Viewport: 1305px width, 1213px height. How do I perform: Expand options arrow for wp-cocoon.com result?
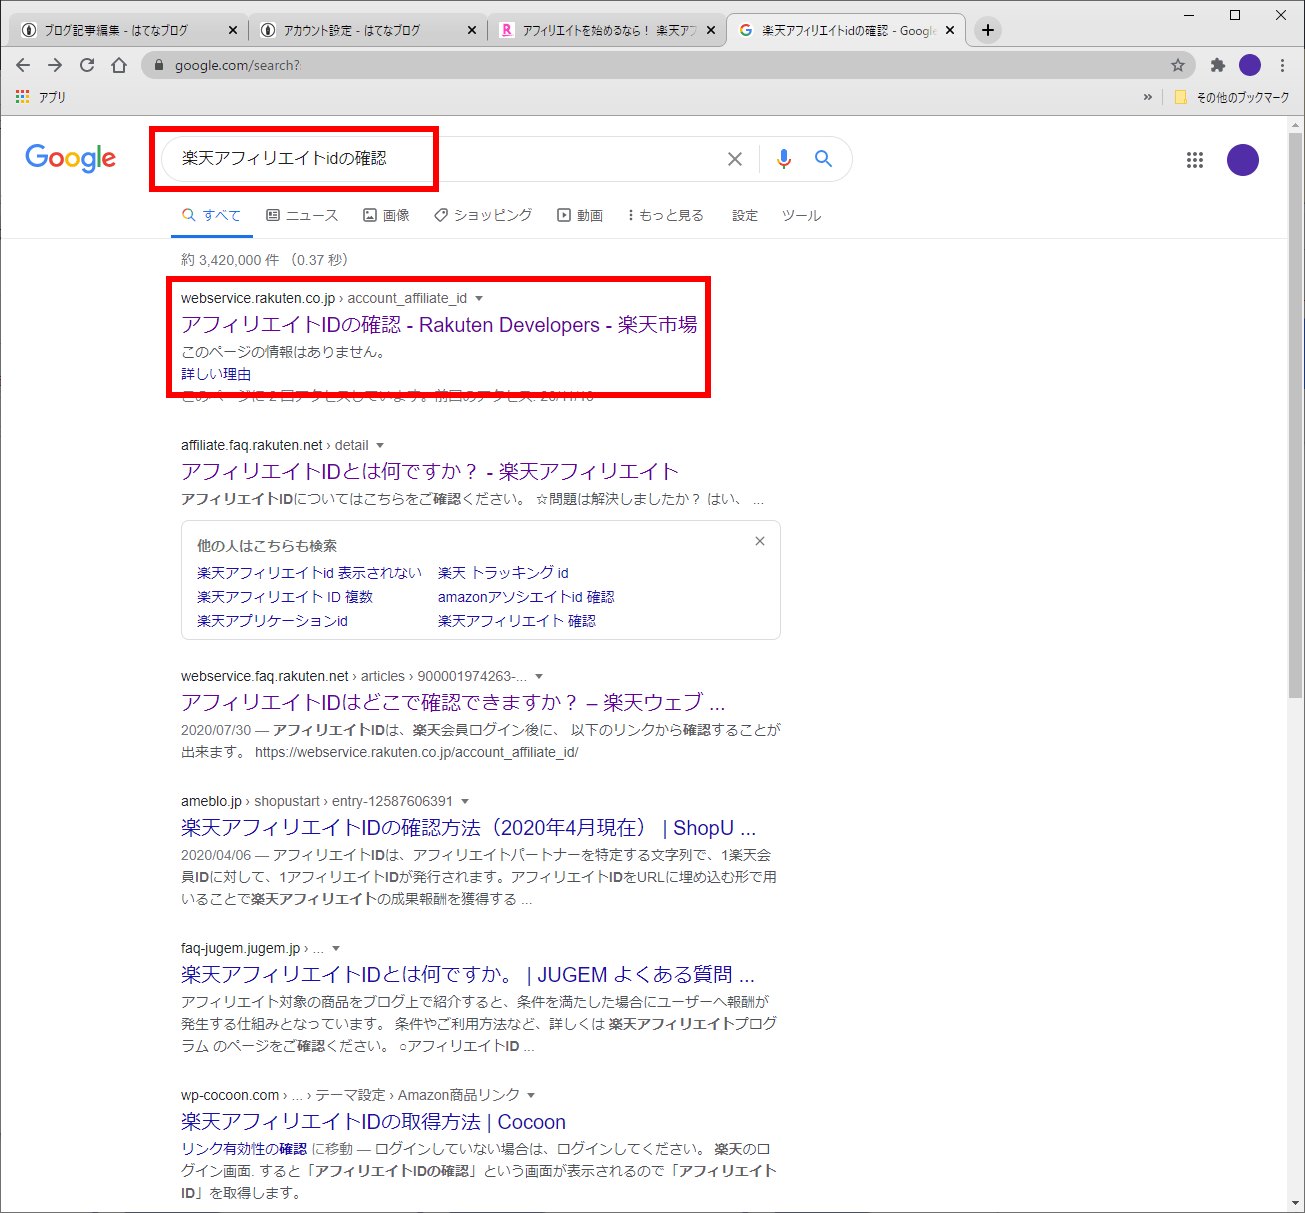click(531, 1096)
